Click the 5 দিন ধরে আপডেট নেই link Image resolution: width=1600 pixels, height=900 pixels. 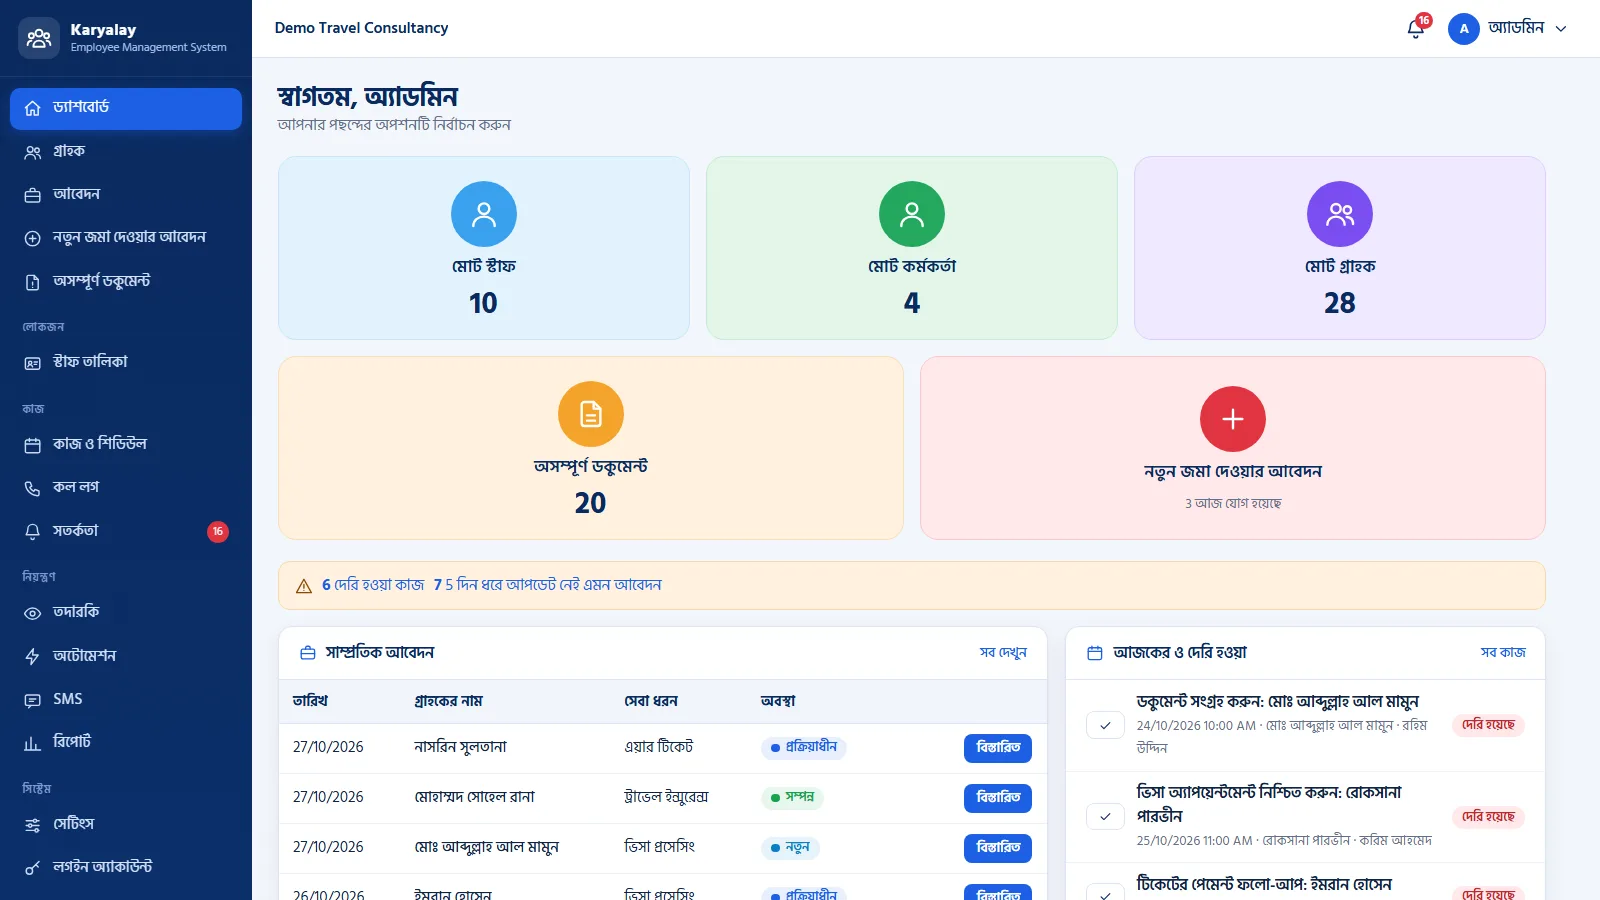tap(548, 585)
